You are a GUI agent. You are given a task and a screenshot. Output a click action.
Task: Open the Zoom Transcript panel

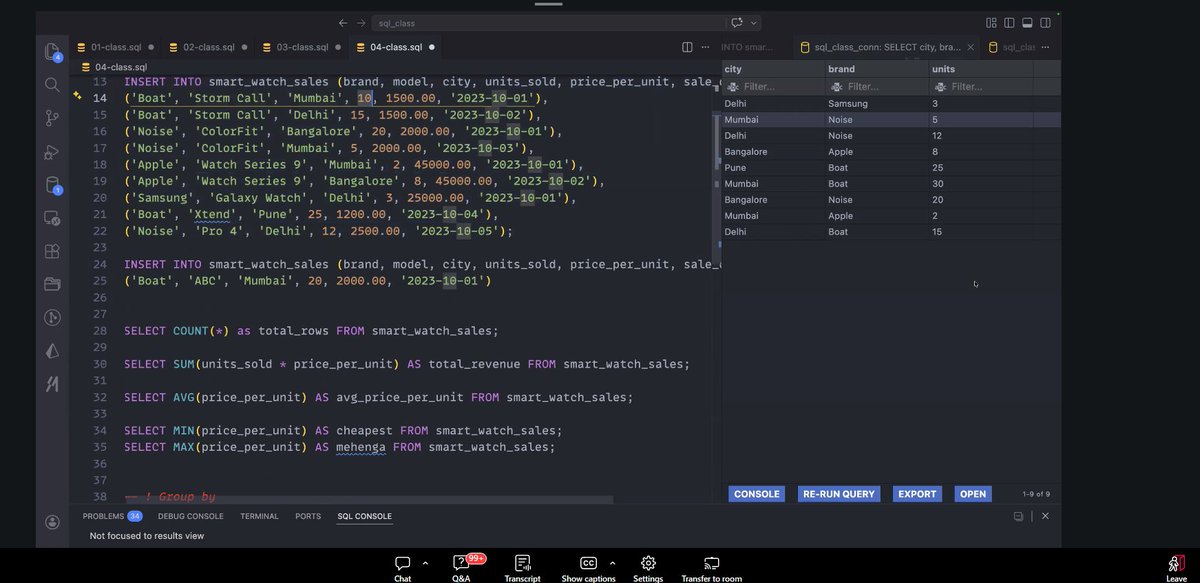pyautogui.click(x=522, y=567)
